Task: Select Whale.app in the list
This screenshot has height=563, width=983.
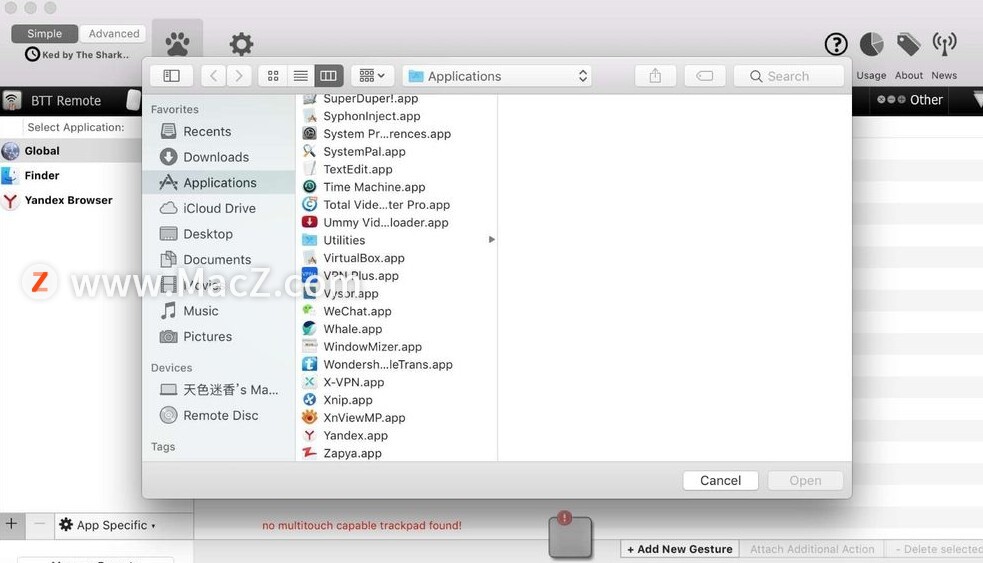Action: (x=396, y=329)
